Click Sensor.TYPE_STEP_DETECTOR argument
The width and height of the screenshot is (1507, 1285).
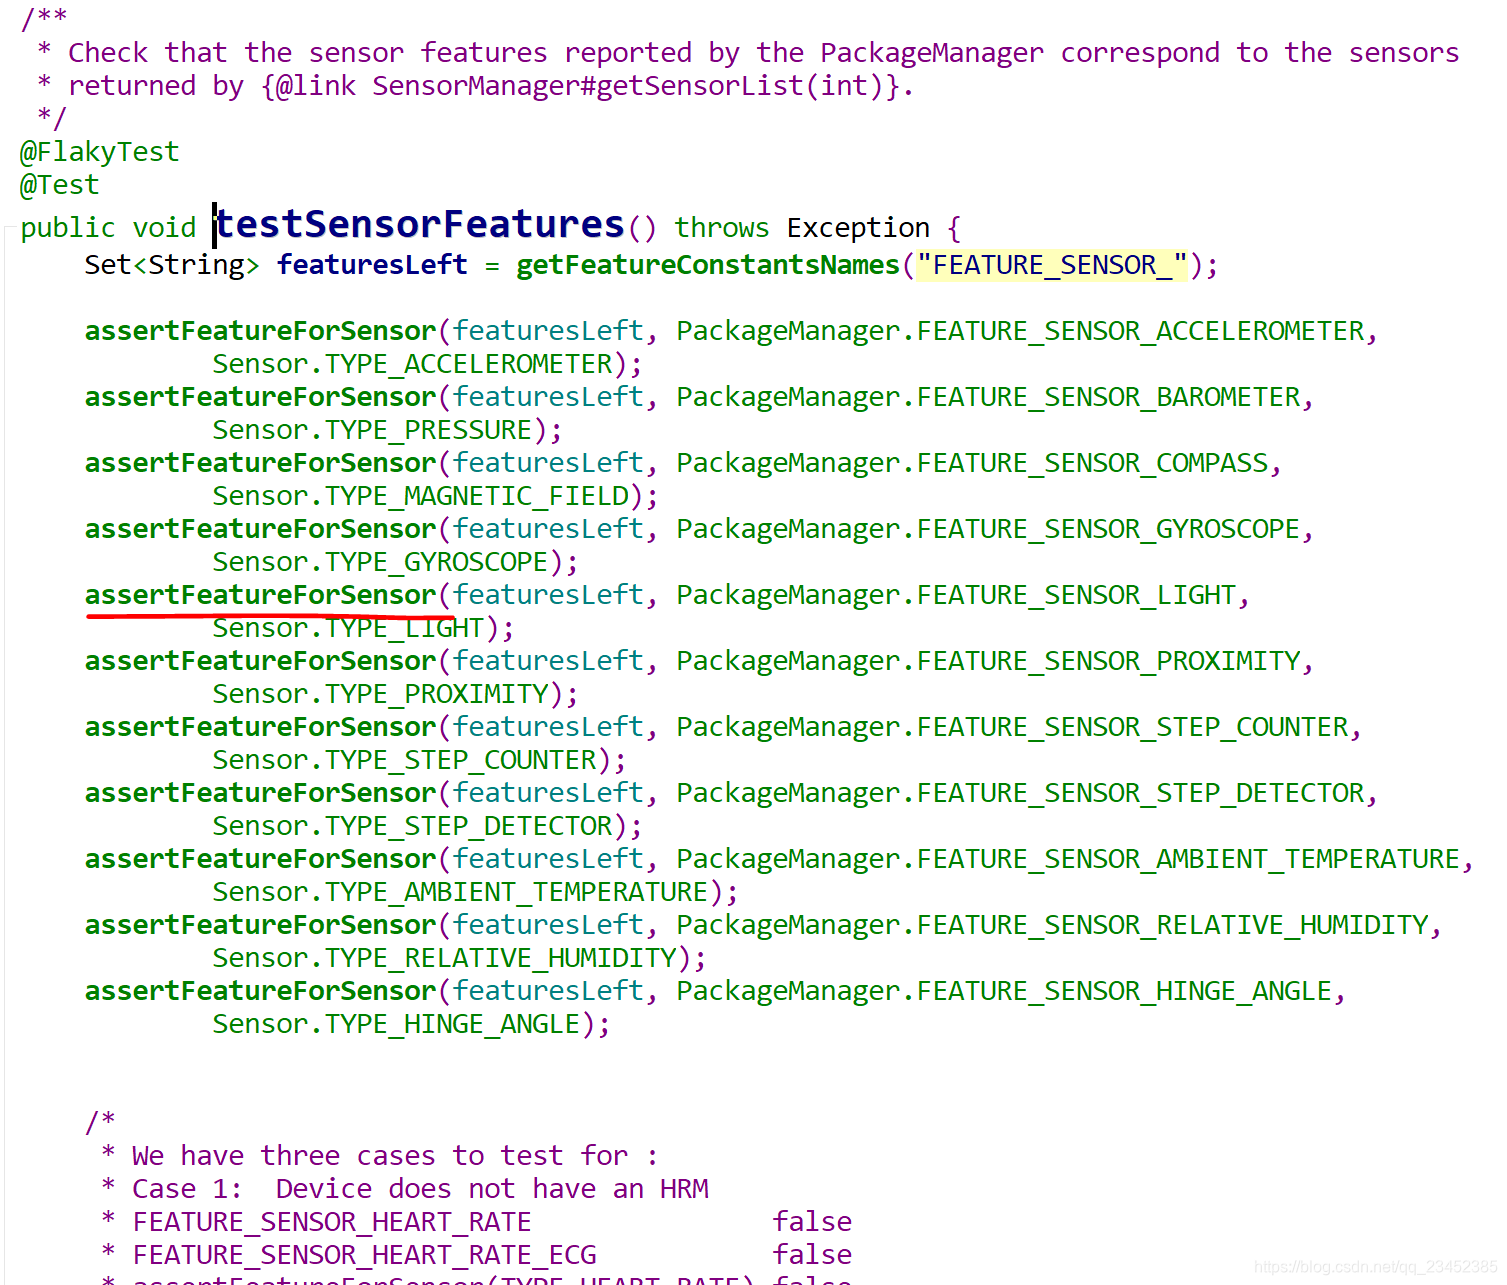click(x=412, y=826)
